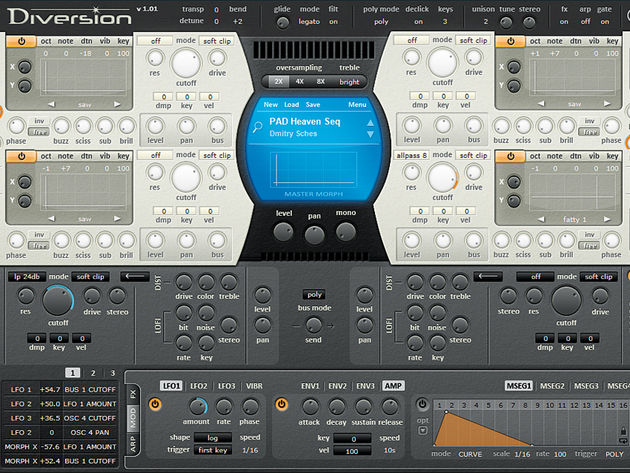Click the unison stereo knob
Screen dimensions: 630x473
point(529,23)
